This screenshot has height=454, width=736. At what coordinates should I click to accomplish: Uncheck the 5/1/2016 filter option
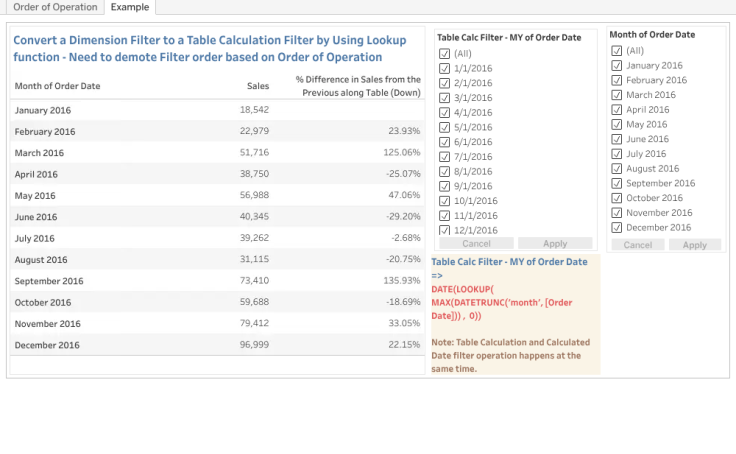pyautogui.click(x=444, y=127)
